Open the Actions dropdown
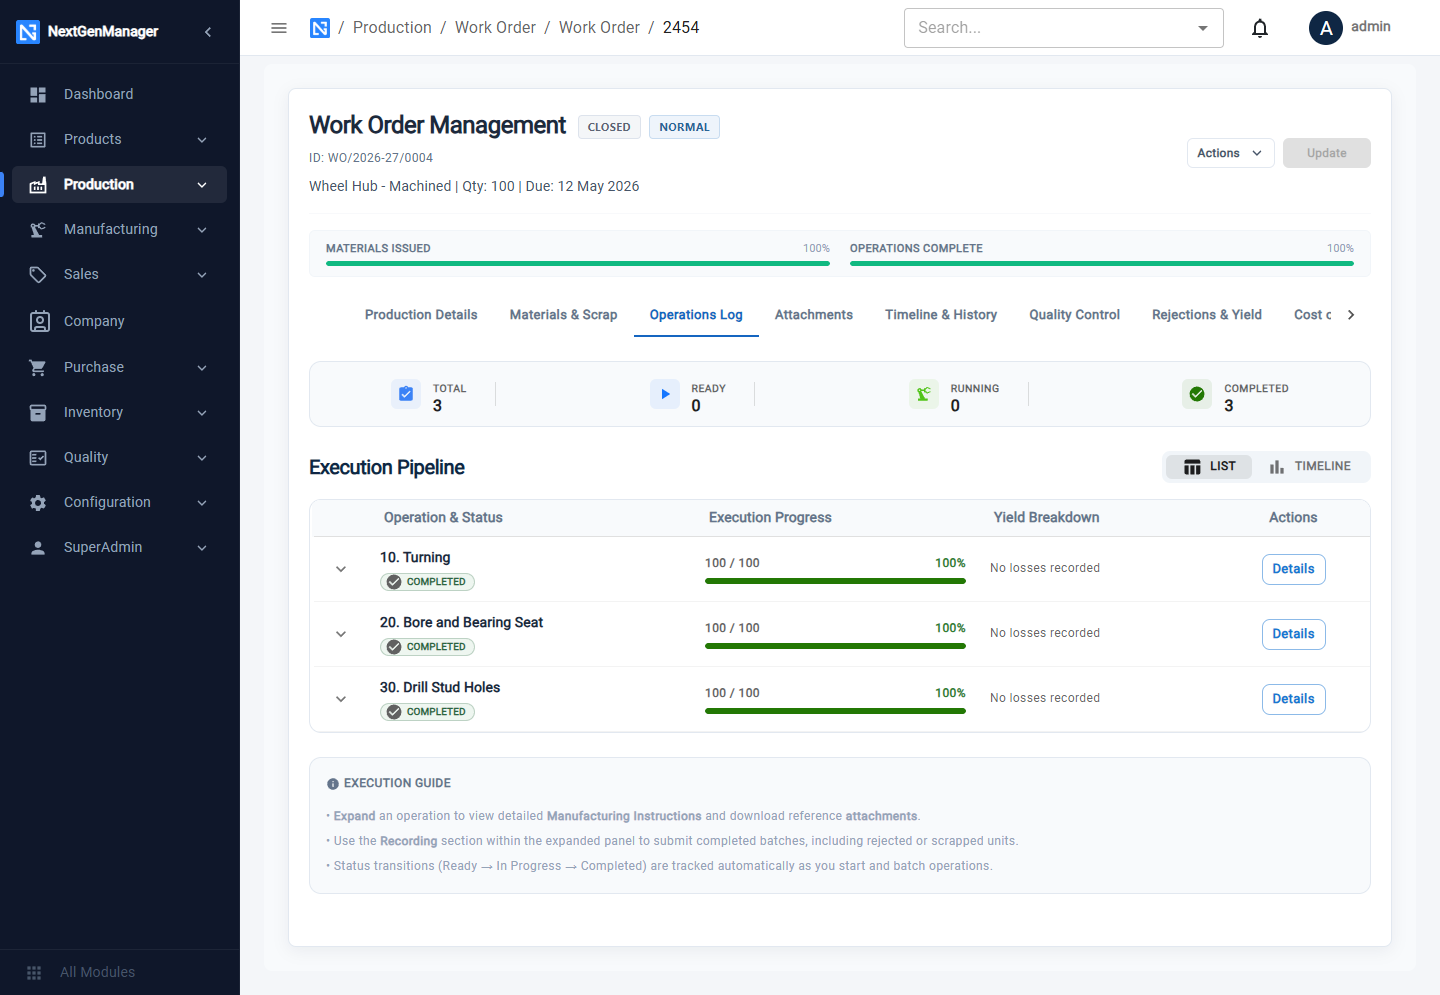This screenshot has height=995, width=1440. pyautogui.click(x=1230, y=153)
